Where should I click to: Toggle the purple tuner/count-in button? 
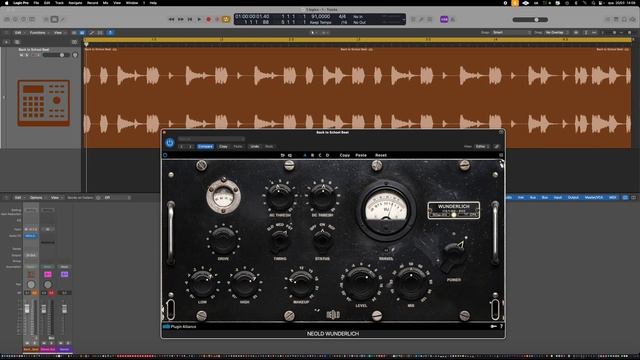click(444, 19)
